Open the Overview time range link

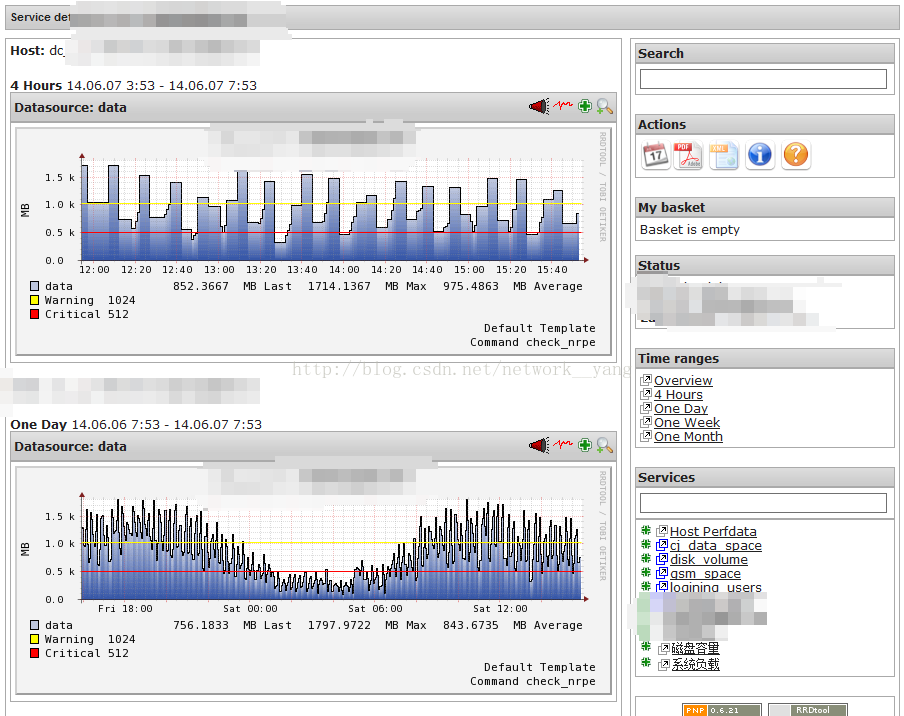coord(683,380)
